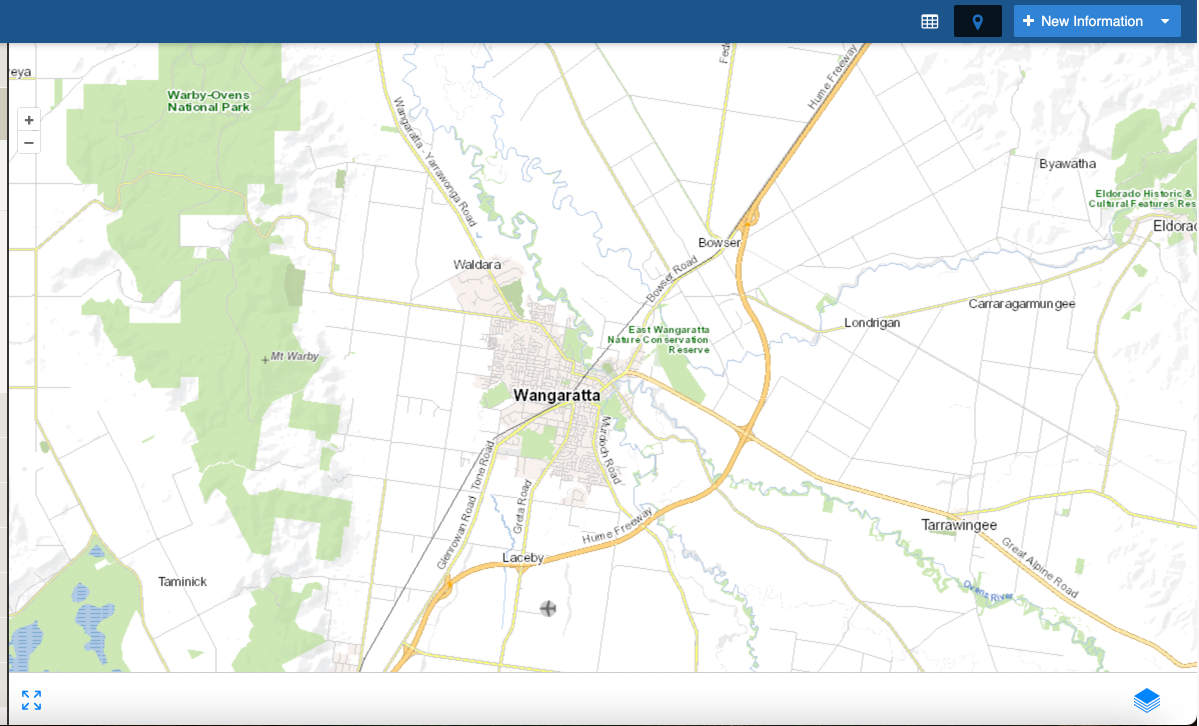Image resolution: width=1199 pixels, height=726 pixels.
Task: Open the table grid view
Action: [929, 21]
